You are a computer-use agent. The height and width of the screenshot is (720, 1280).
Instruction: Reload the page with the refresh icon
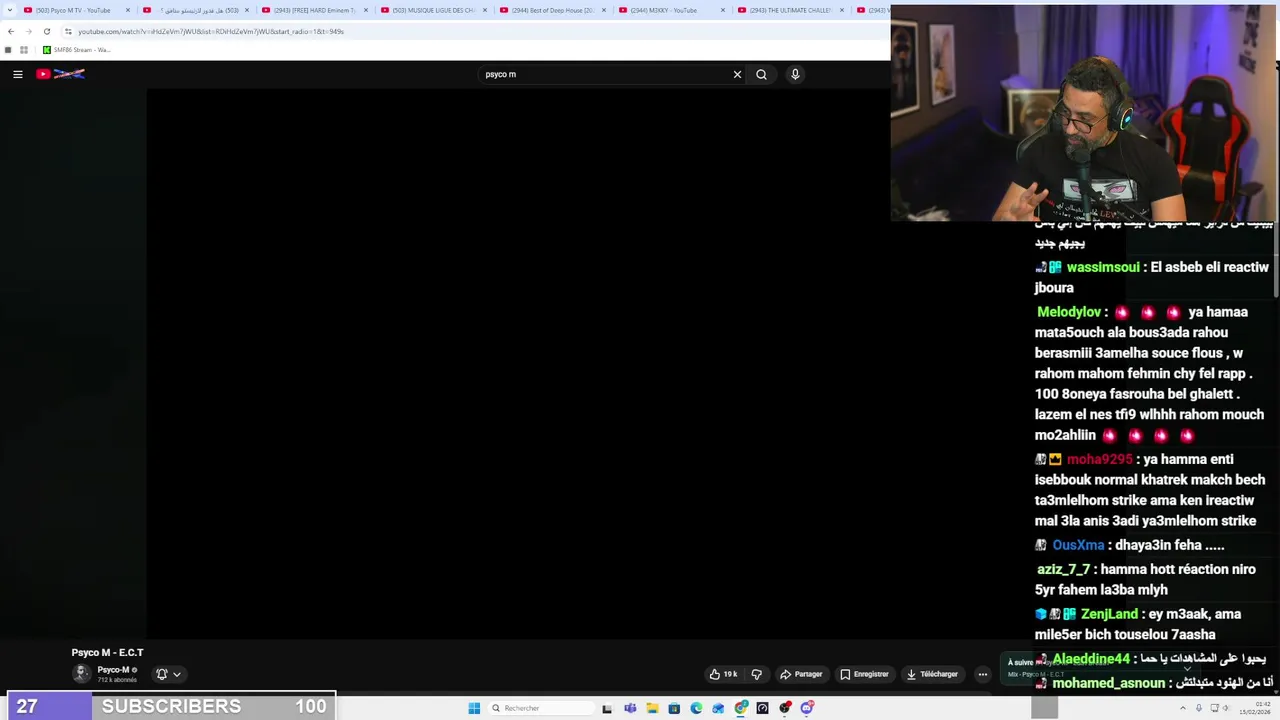click(46, 31)
